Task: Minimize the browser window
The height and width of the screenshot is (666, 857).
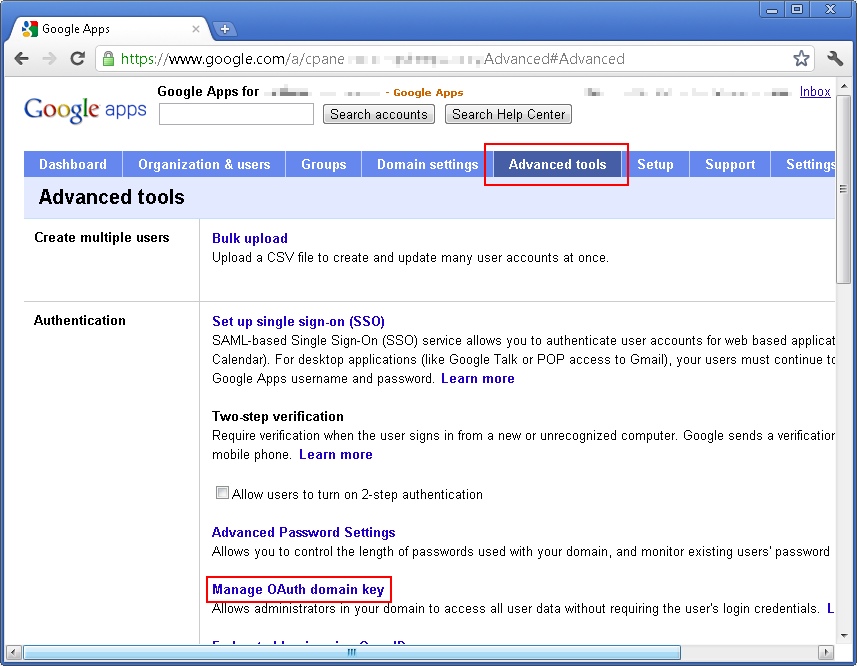Action: coord(772,10)
